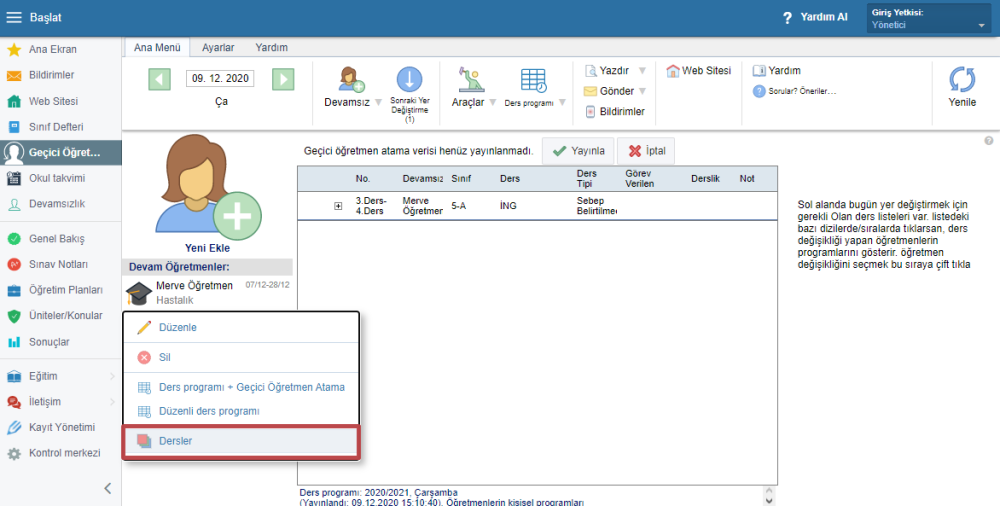Click Bildirimler in the toolbar
Image resolution: width=1000 pixels, height=506 pixels.
615,112
